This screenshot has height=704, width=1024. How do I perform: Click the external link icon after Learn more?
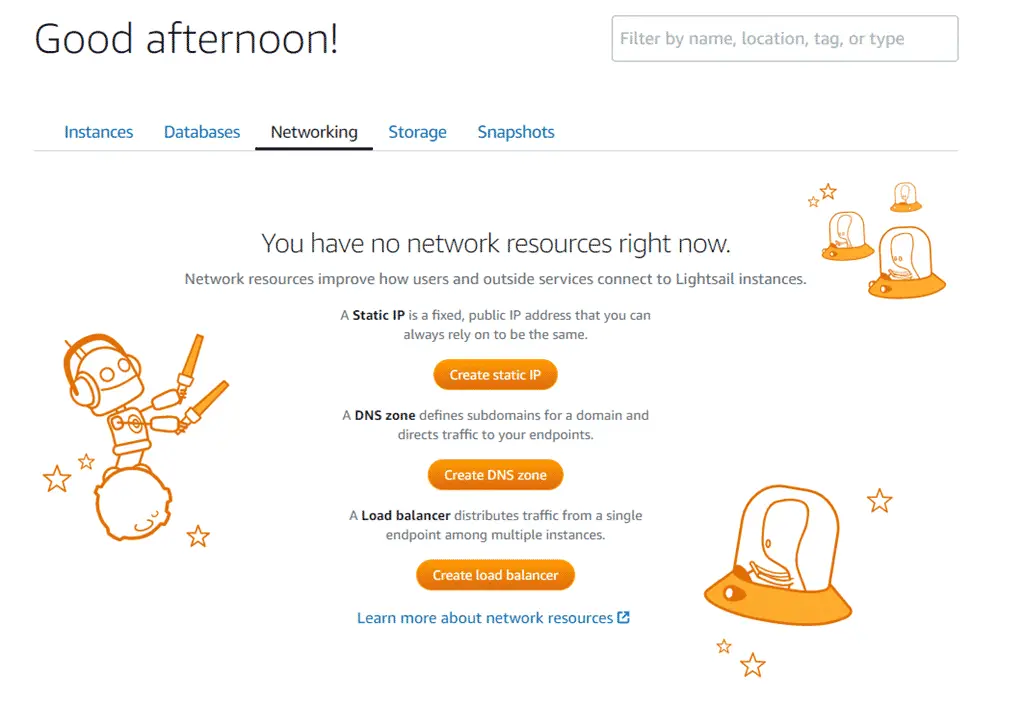[x=624, y=617]
